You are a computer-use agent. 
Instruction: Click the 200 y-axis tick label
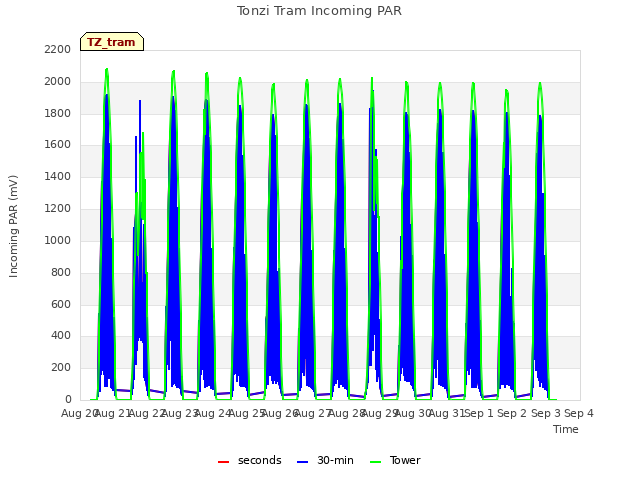coord(61,367)
